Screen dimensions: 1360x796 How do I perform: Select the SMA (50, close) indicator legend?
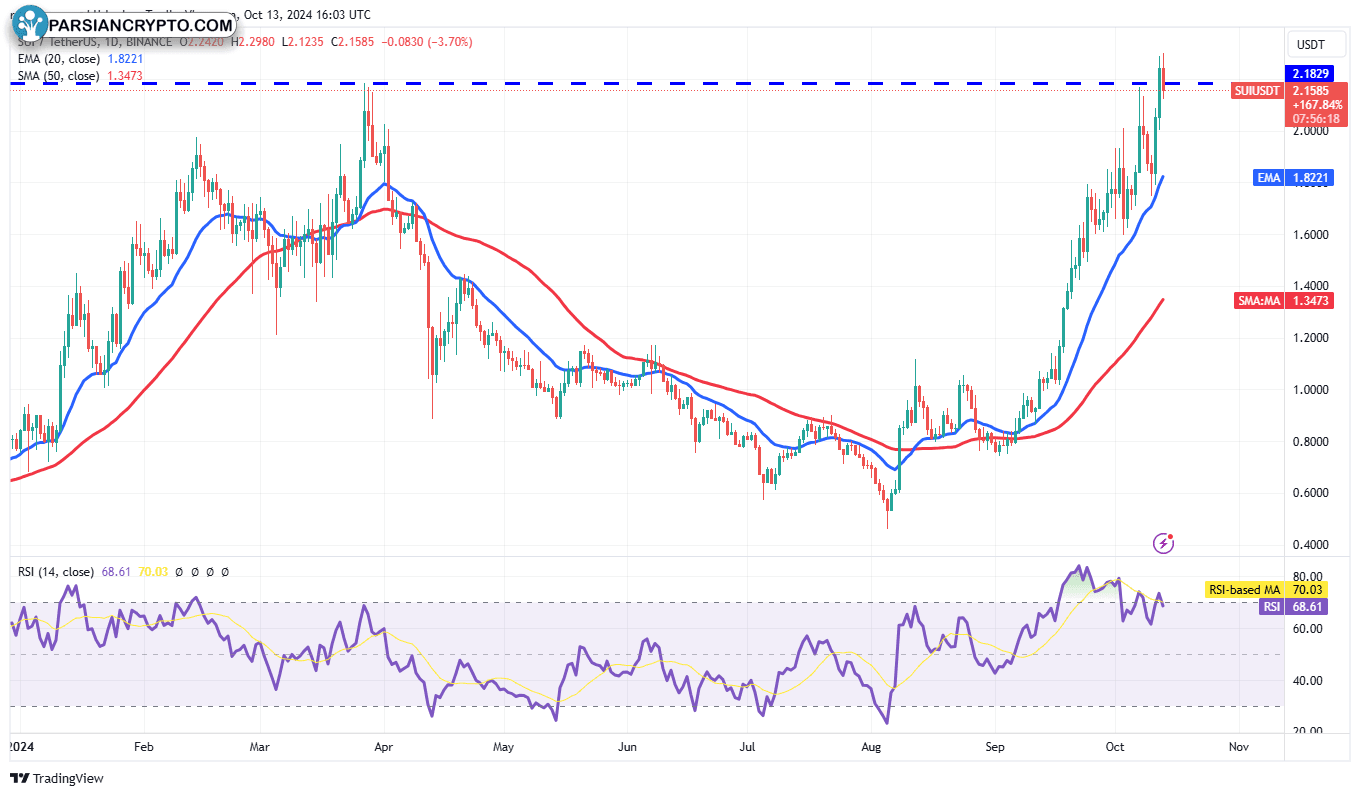(58, 76)
